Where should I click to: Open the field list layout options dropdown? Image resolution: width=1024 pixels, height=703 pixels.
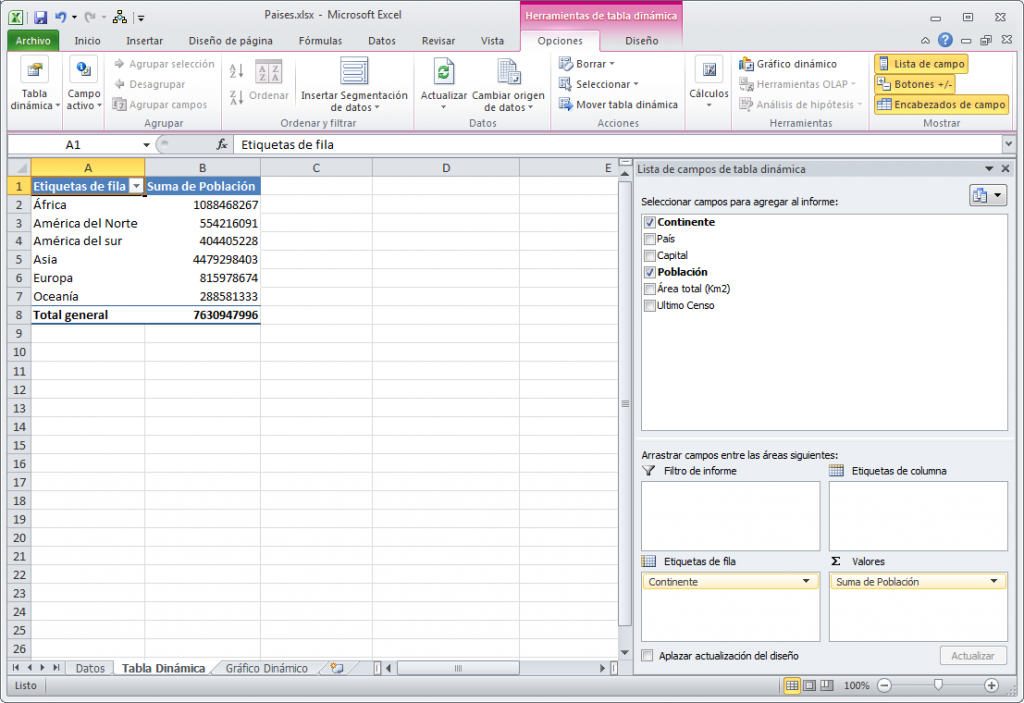pos(987,195)
